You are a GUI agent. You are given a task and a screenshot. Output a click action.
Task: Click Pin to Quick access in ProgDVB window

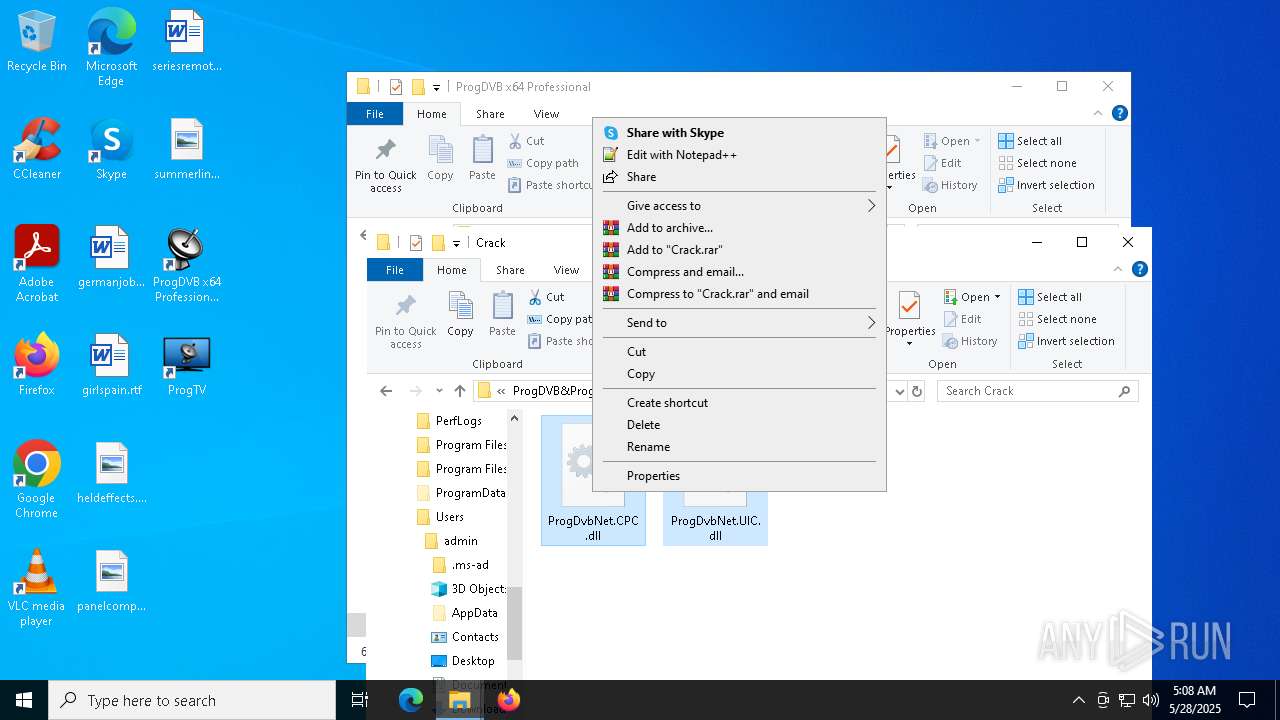385,165
